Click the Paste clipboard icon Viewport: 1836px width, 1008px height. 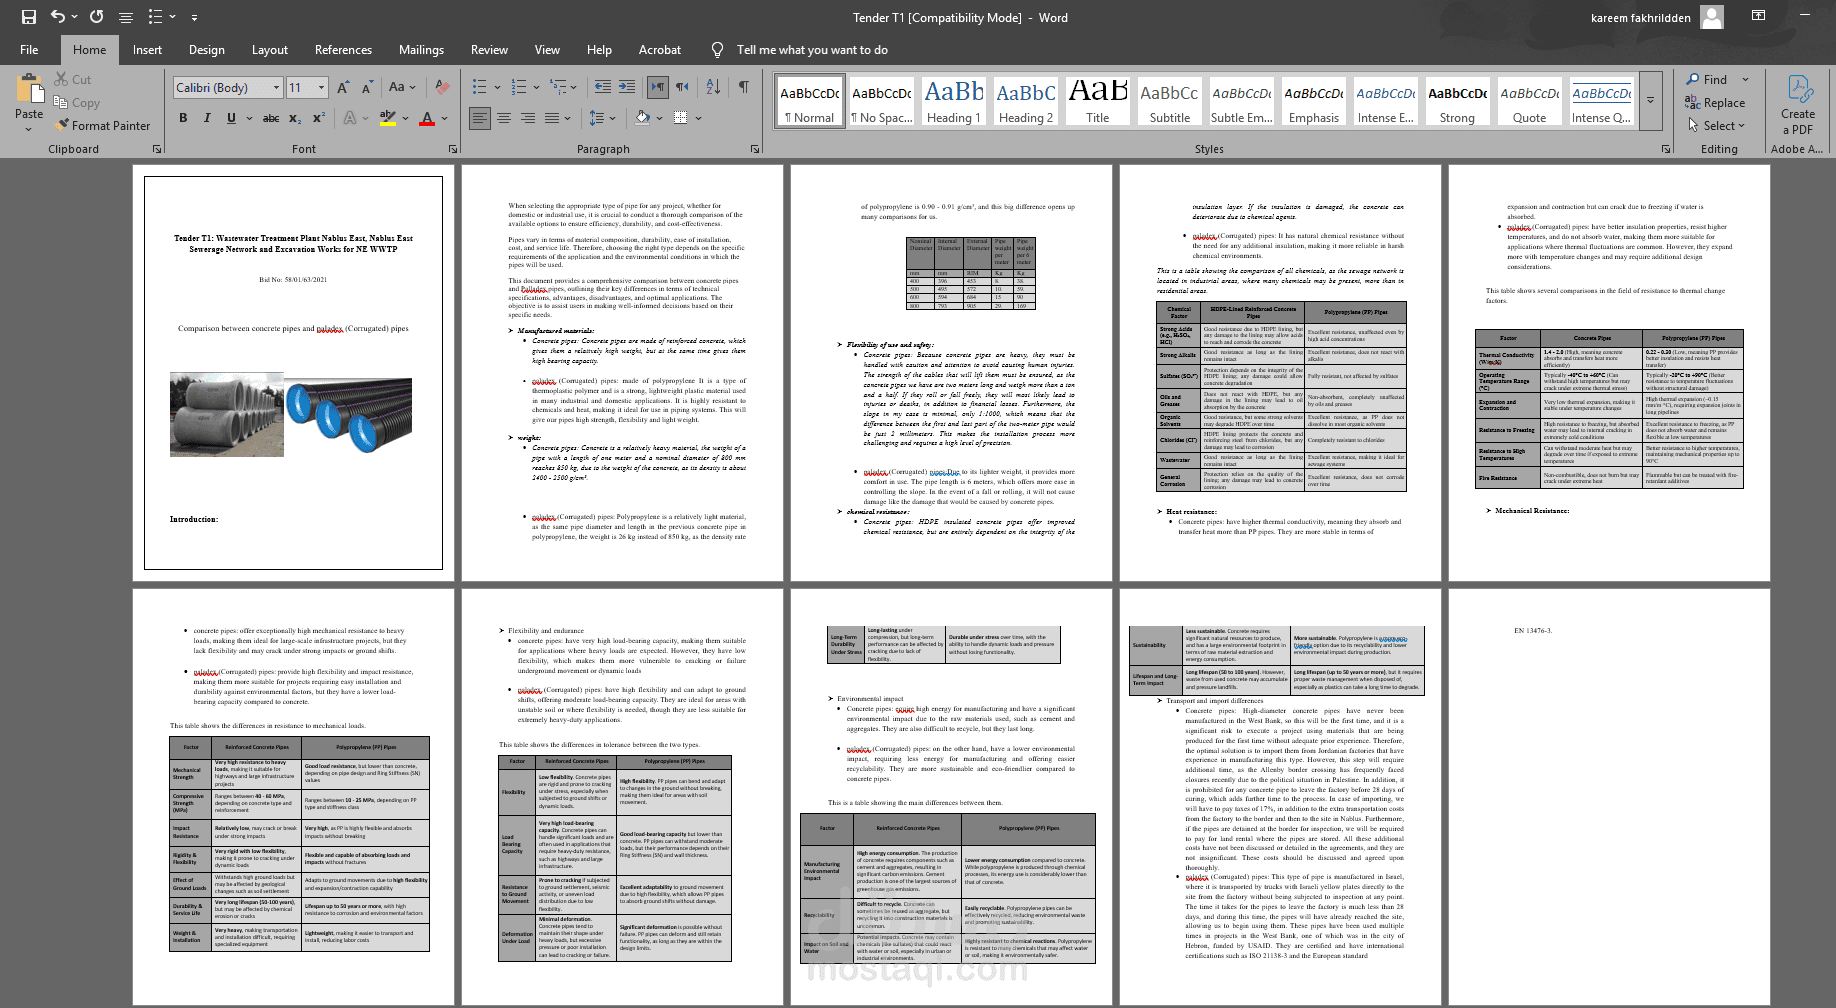click(x=29, y=90)
